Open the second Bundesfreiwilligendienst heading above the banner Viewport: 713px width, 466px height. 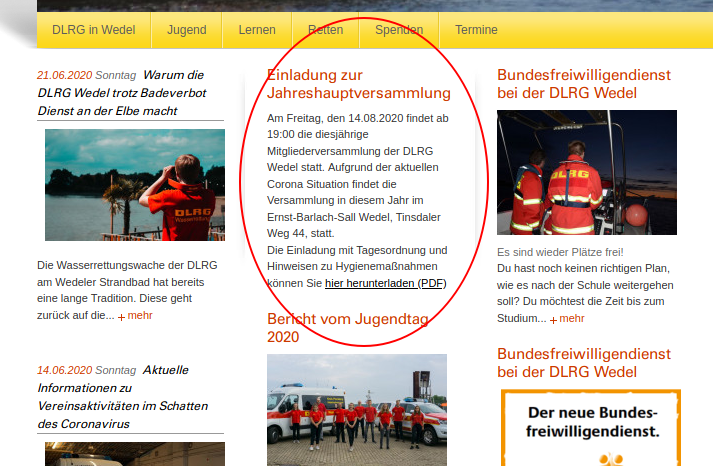click(x=584, y=363)
